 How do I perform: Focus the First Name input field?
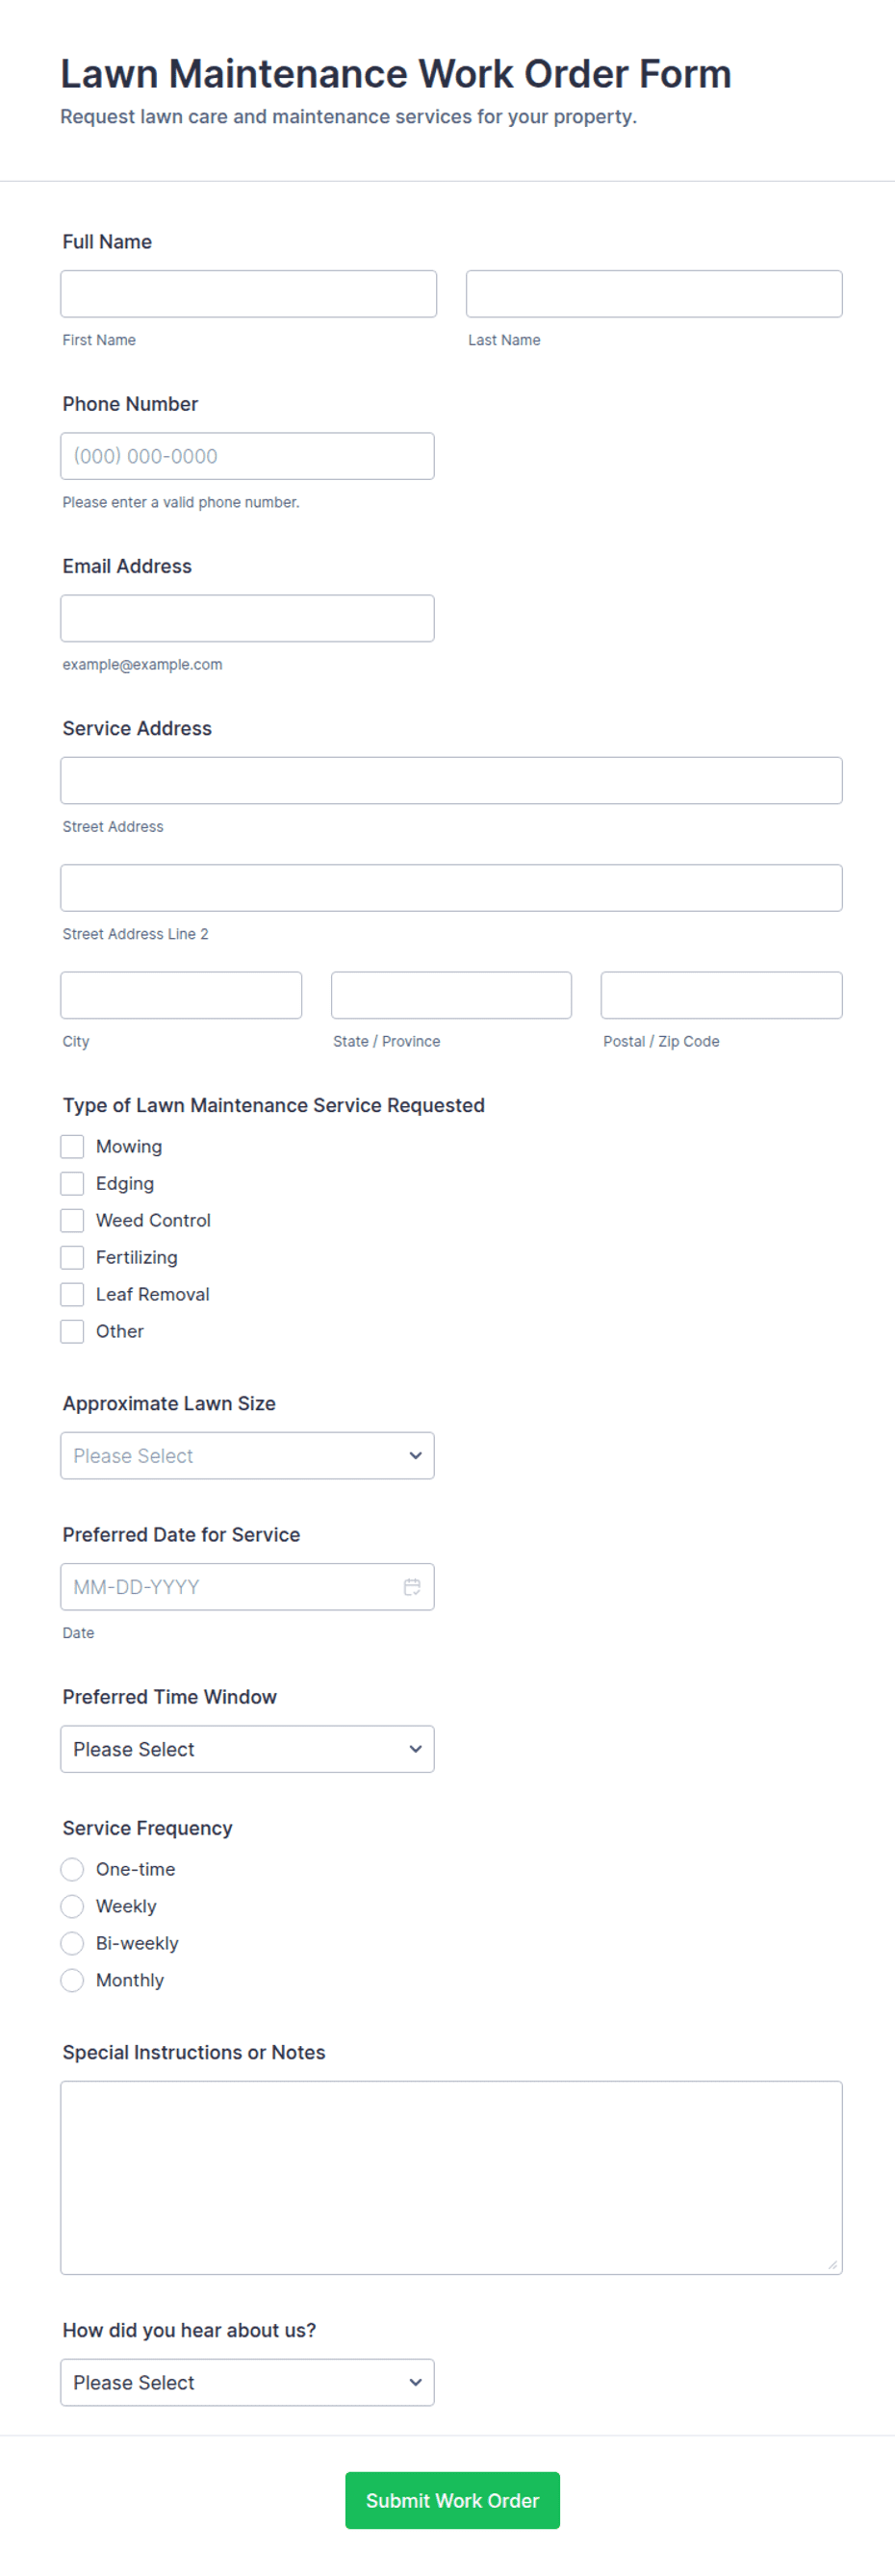248,294
